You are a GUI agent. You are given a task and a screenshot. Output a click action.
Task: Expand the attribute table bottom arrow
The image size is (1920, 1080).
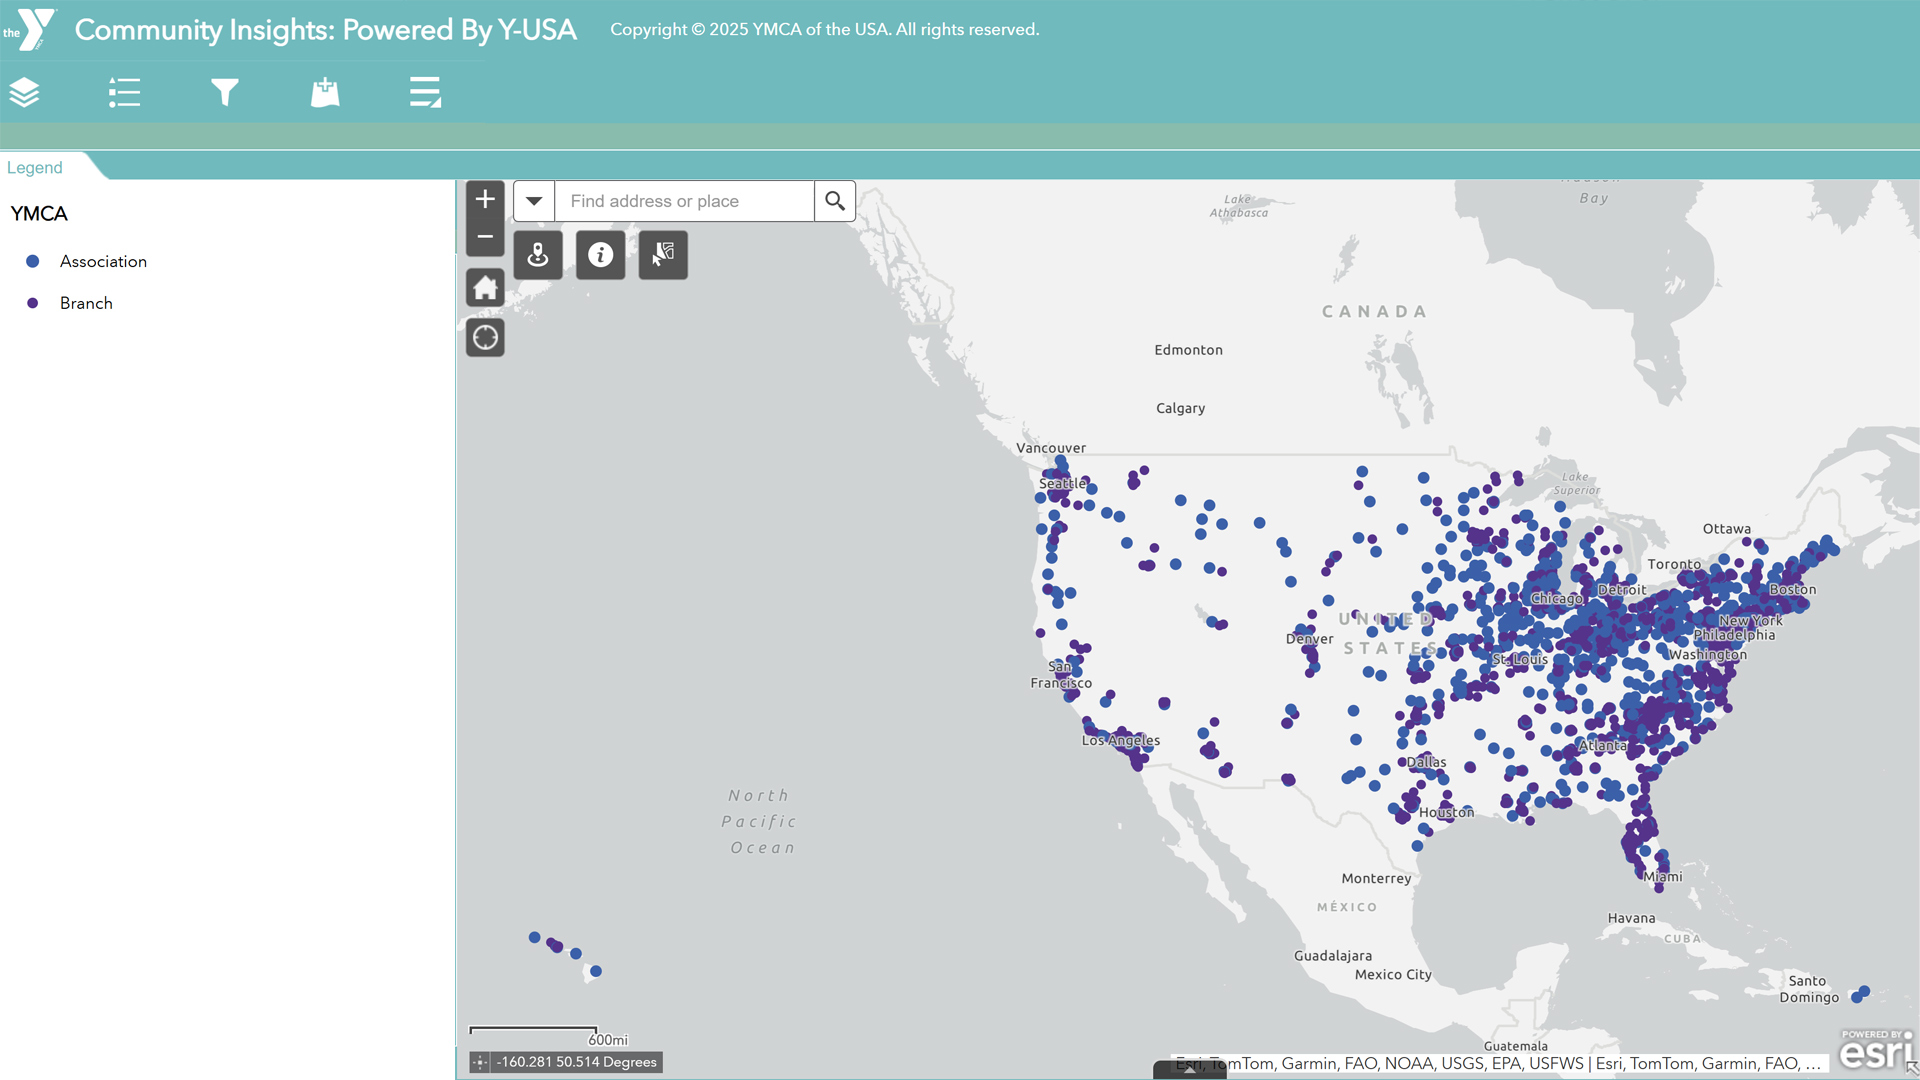(1189, 1070)
